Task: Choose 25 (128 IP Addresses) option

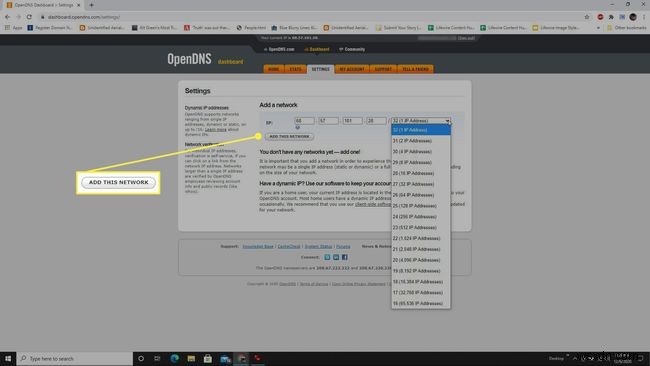Action: [x=421, y=206]
